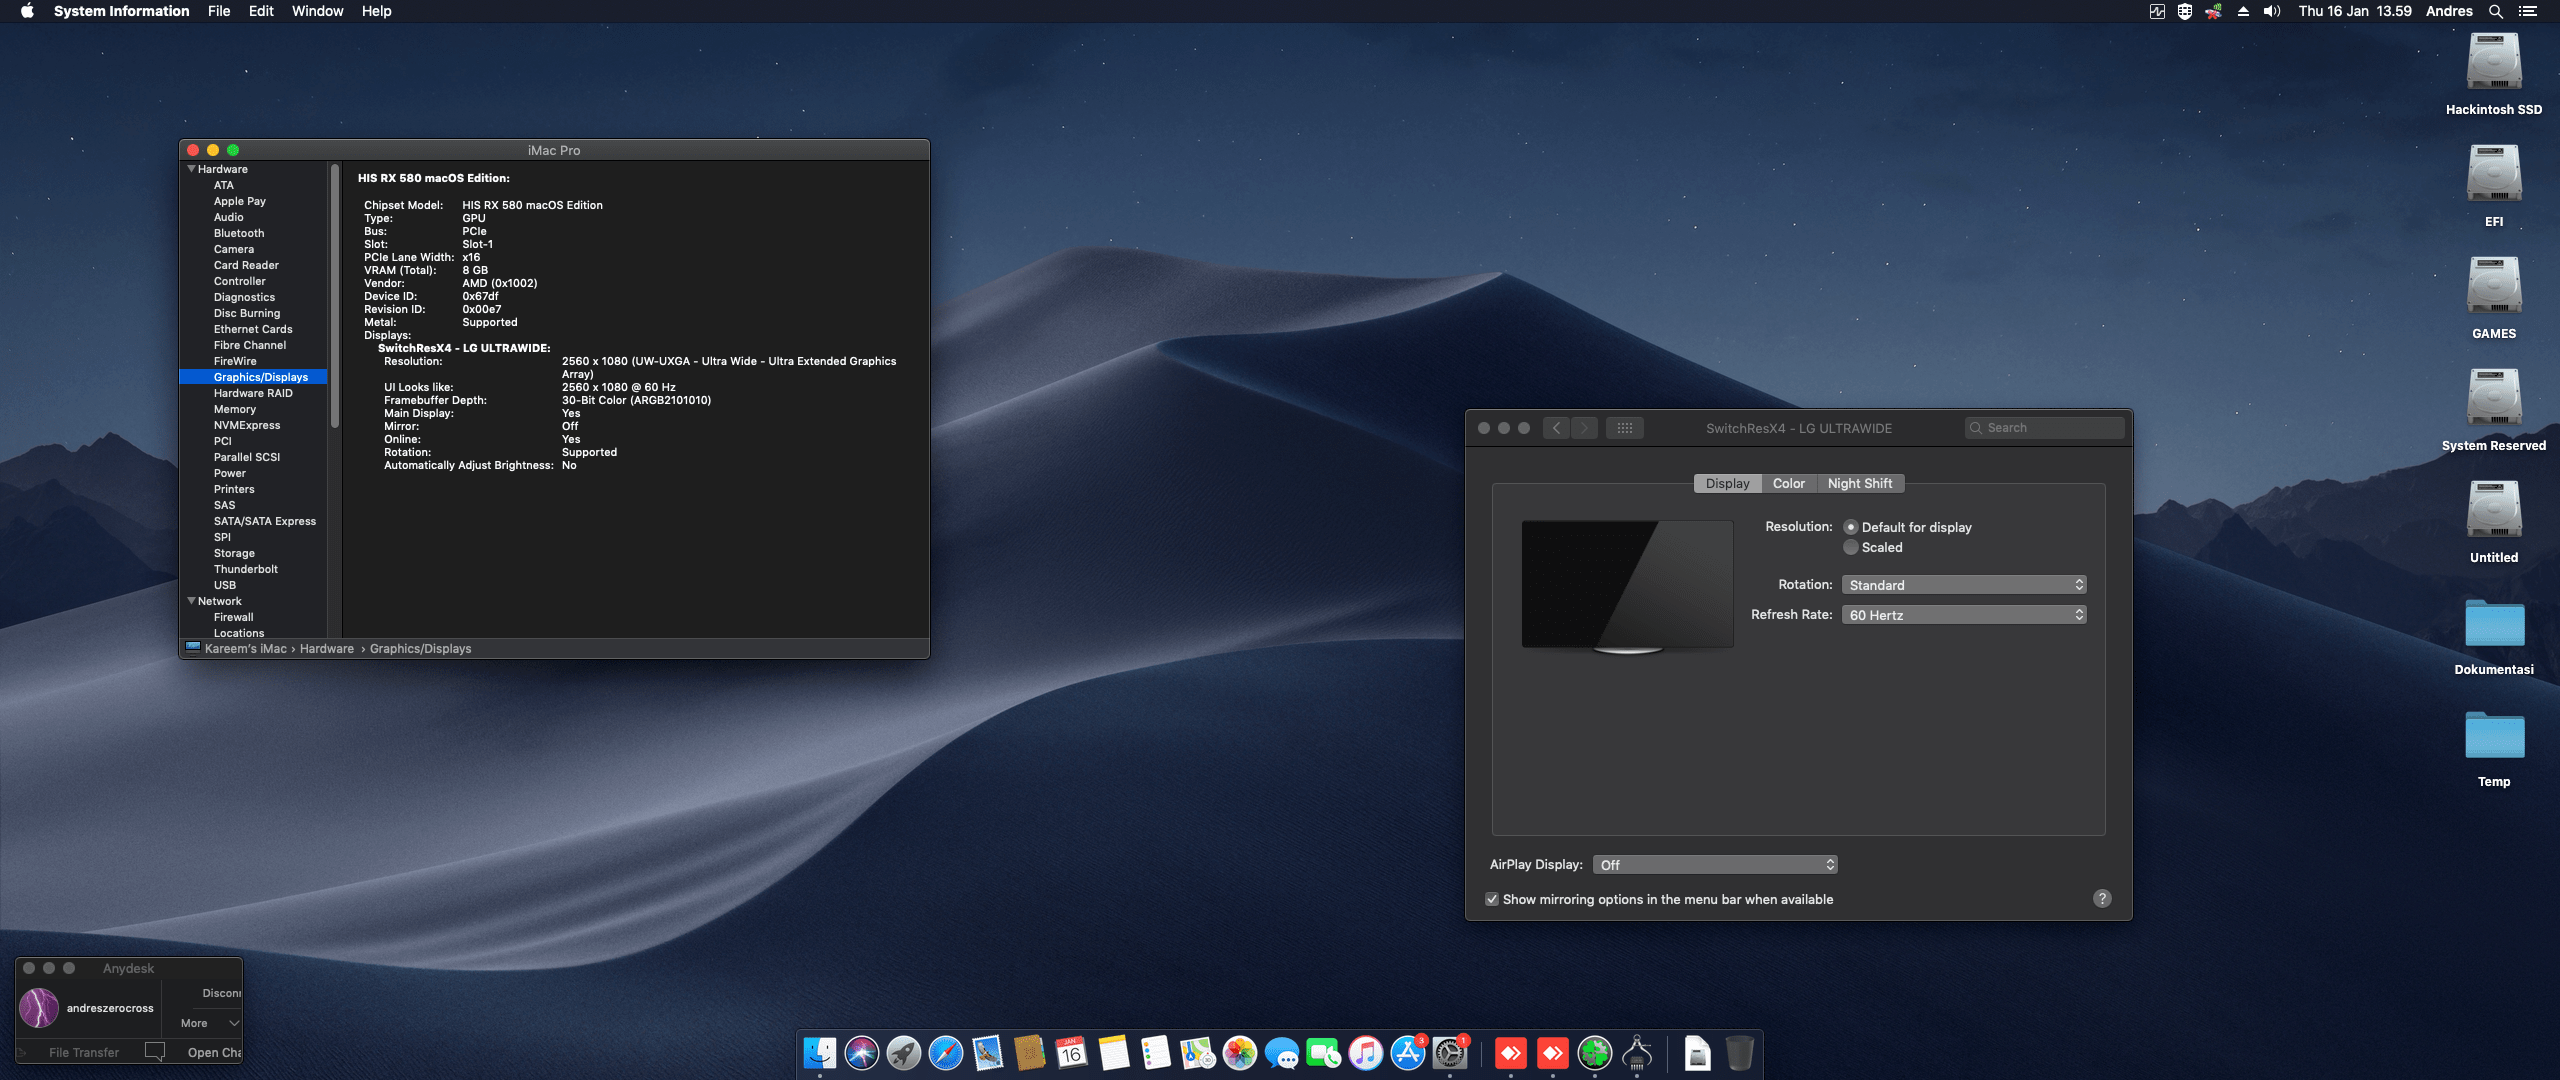Click the back arrow in preferences window
The width and height of the screenshot is (2560, 1080).
tap(1556, 428)
